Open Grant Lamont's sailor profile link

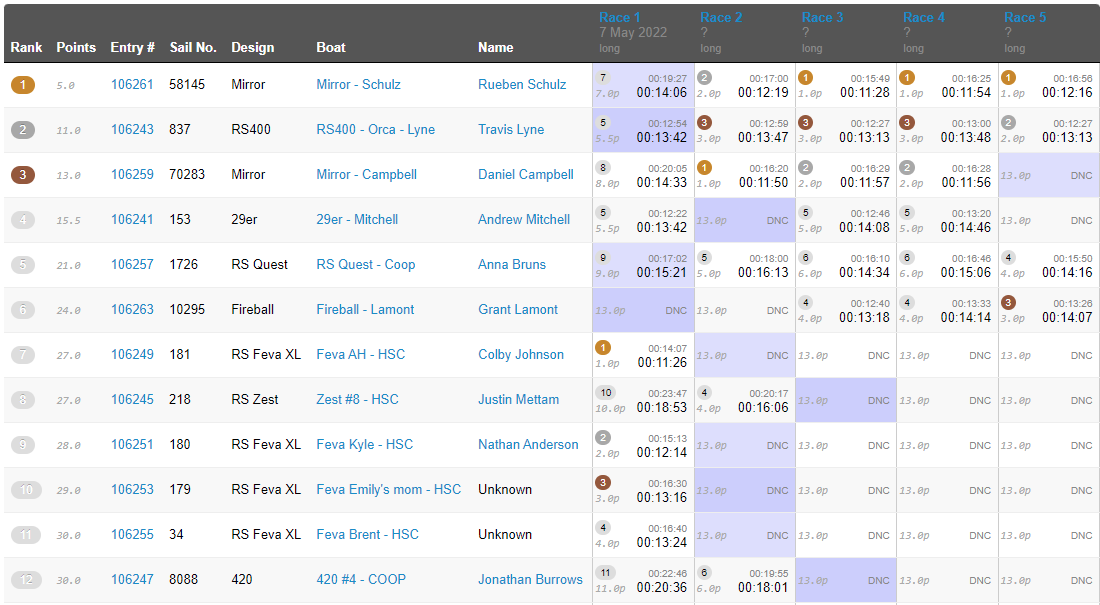[518, 309]
